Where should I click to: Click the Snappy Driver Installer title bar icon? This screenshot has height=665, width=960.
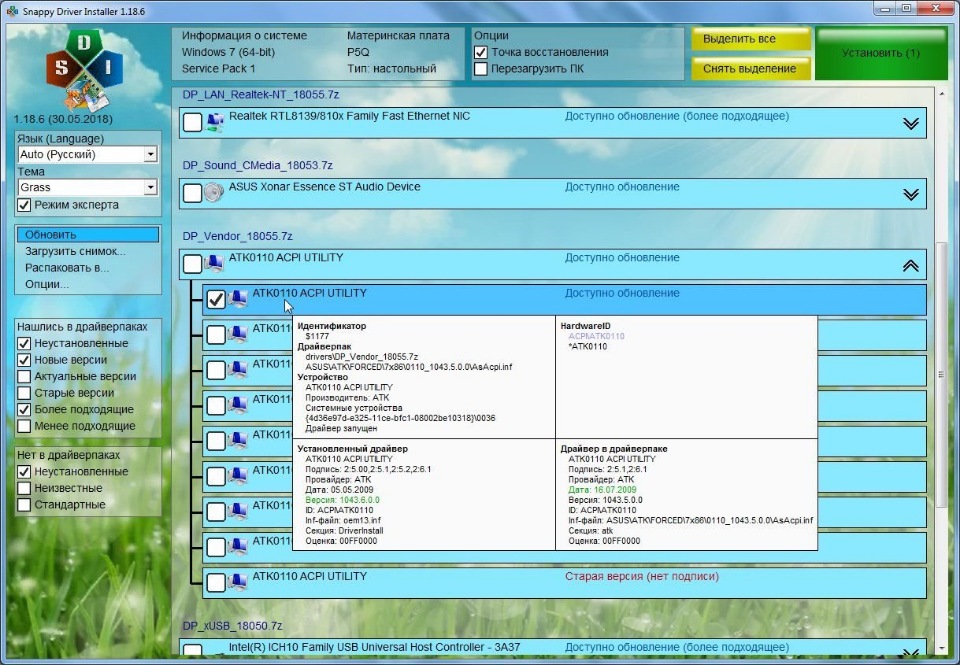[x=12, y=11]
